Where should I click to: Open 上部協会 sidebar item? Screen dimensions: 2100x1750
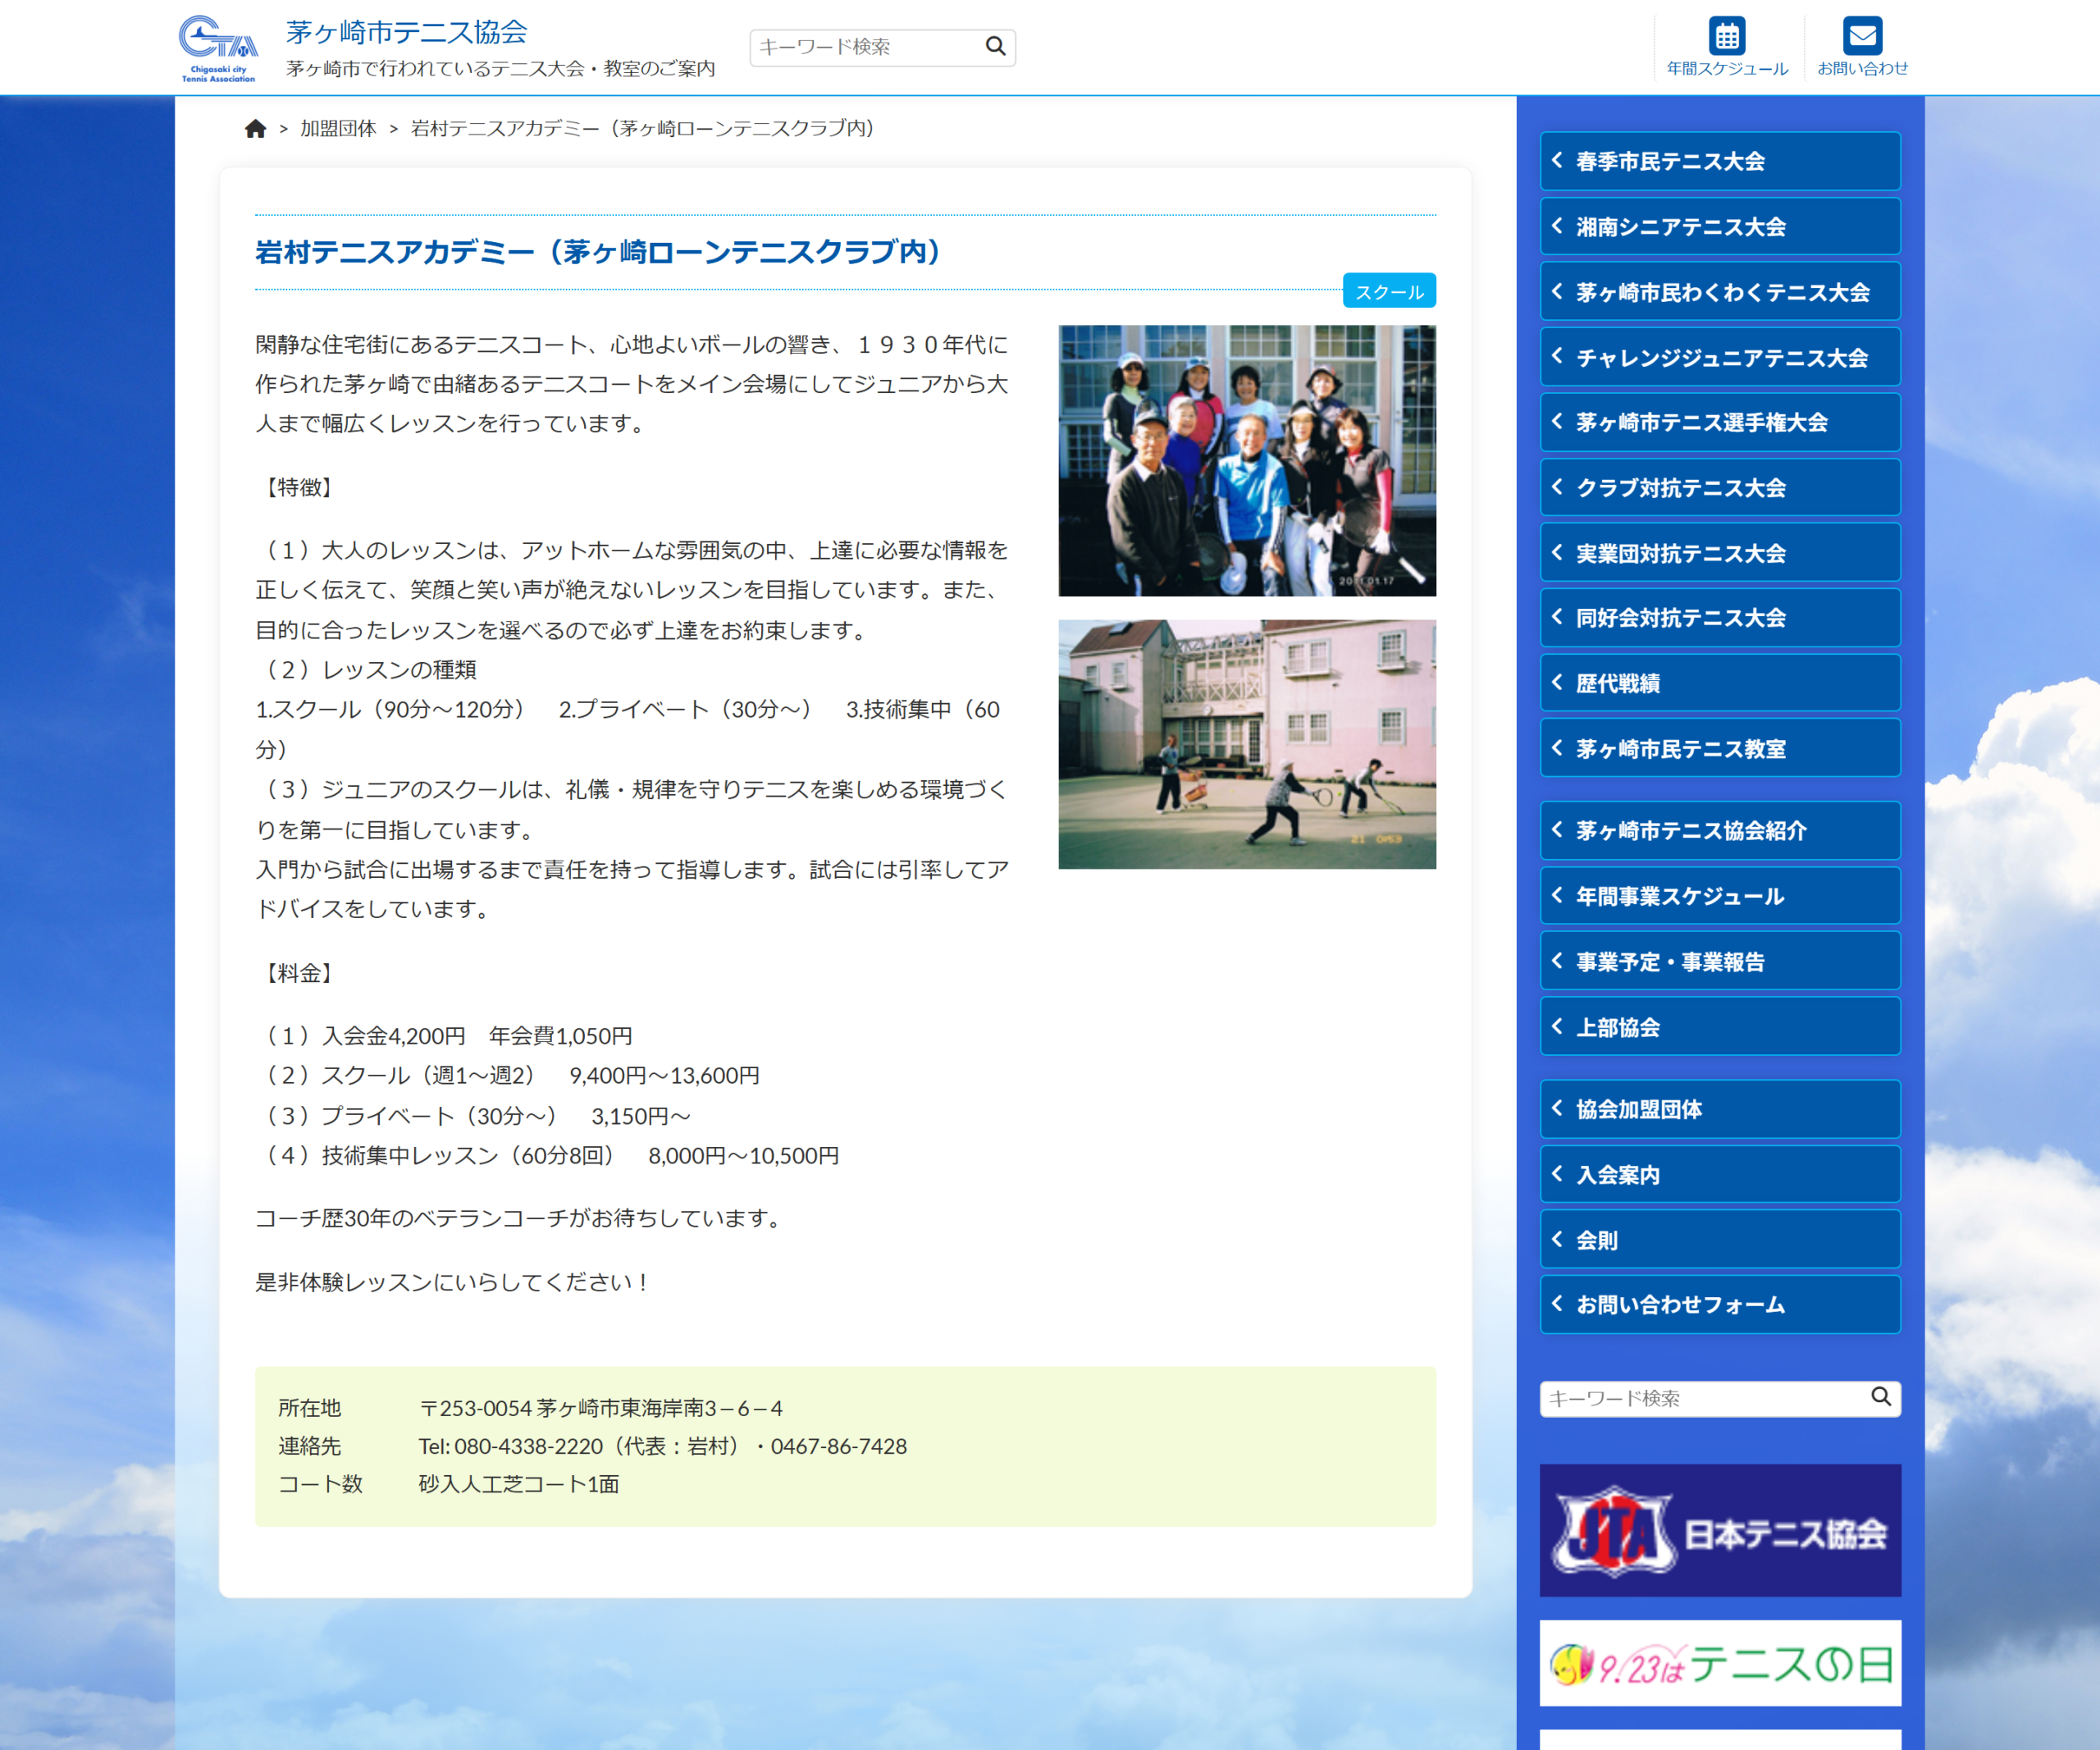(x=1720, y=1026)
